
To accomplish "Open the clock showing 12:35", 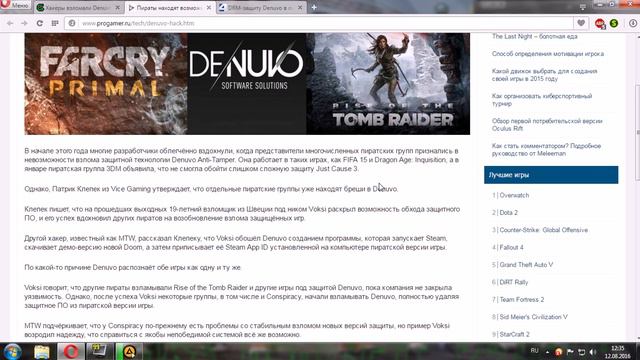I will [618, 352].
